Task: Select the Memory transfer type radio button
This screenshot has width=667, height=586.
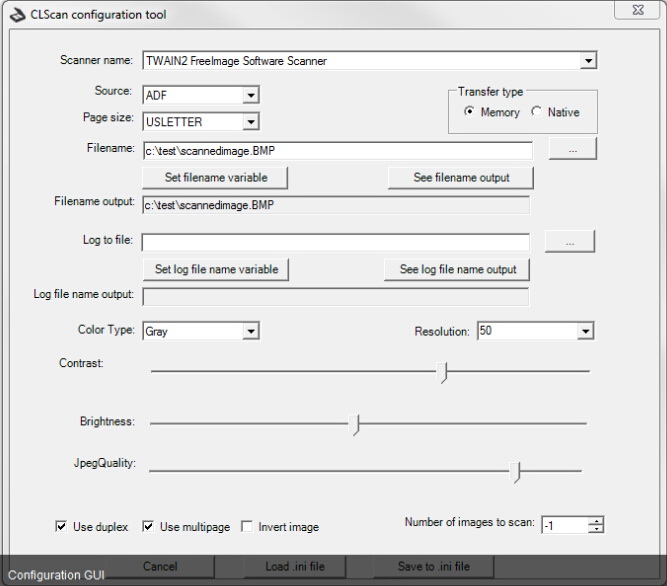Action: pyautogui.click(x=469, y=111)
